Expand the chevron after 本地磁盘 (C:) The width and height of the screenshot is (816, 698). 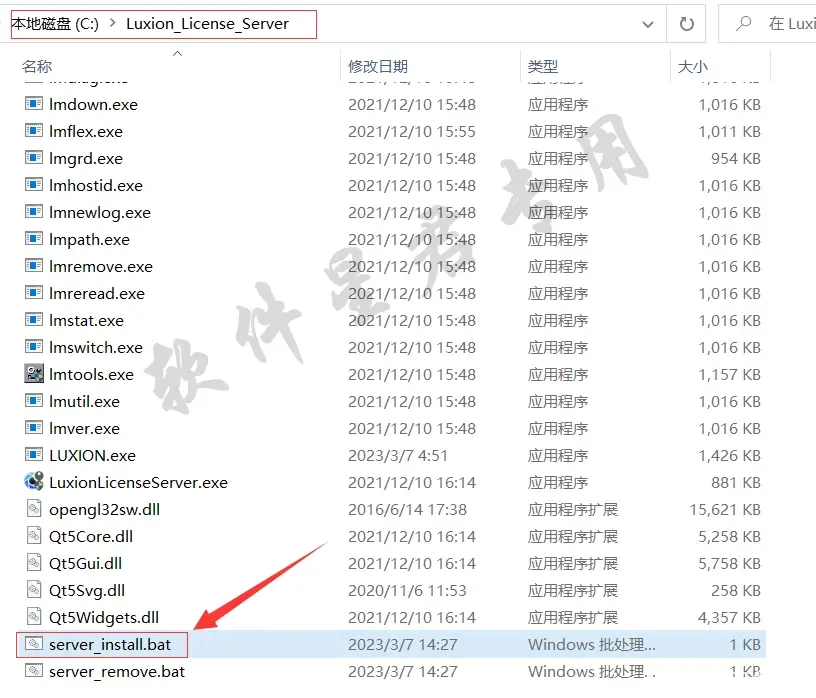tap(112, 23)
